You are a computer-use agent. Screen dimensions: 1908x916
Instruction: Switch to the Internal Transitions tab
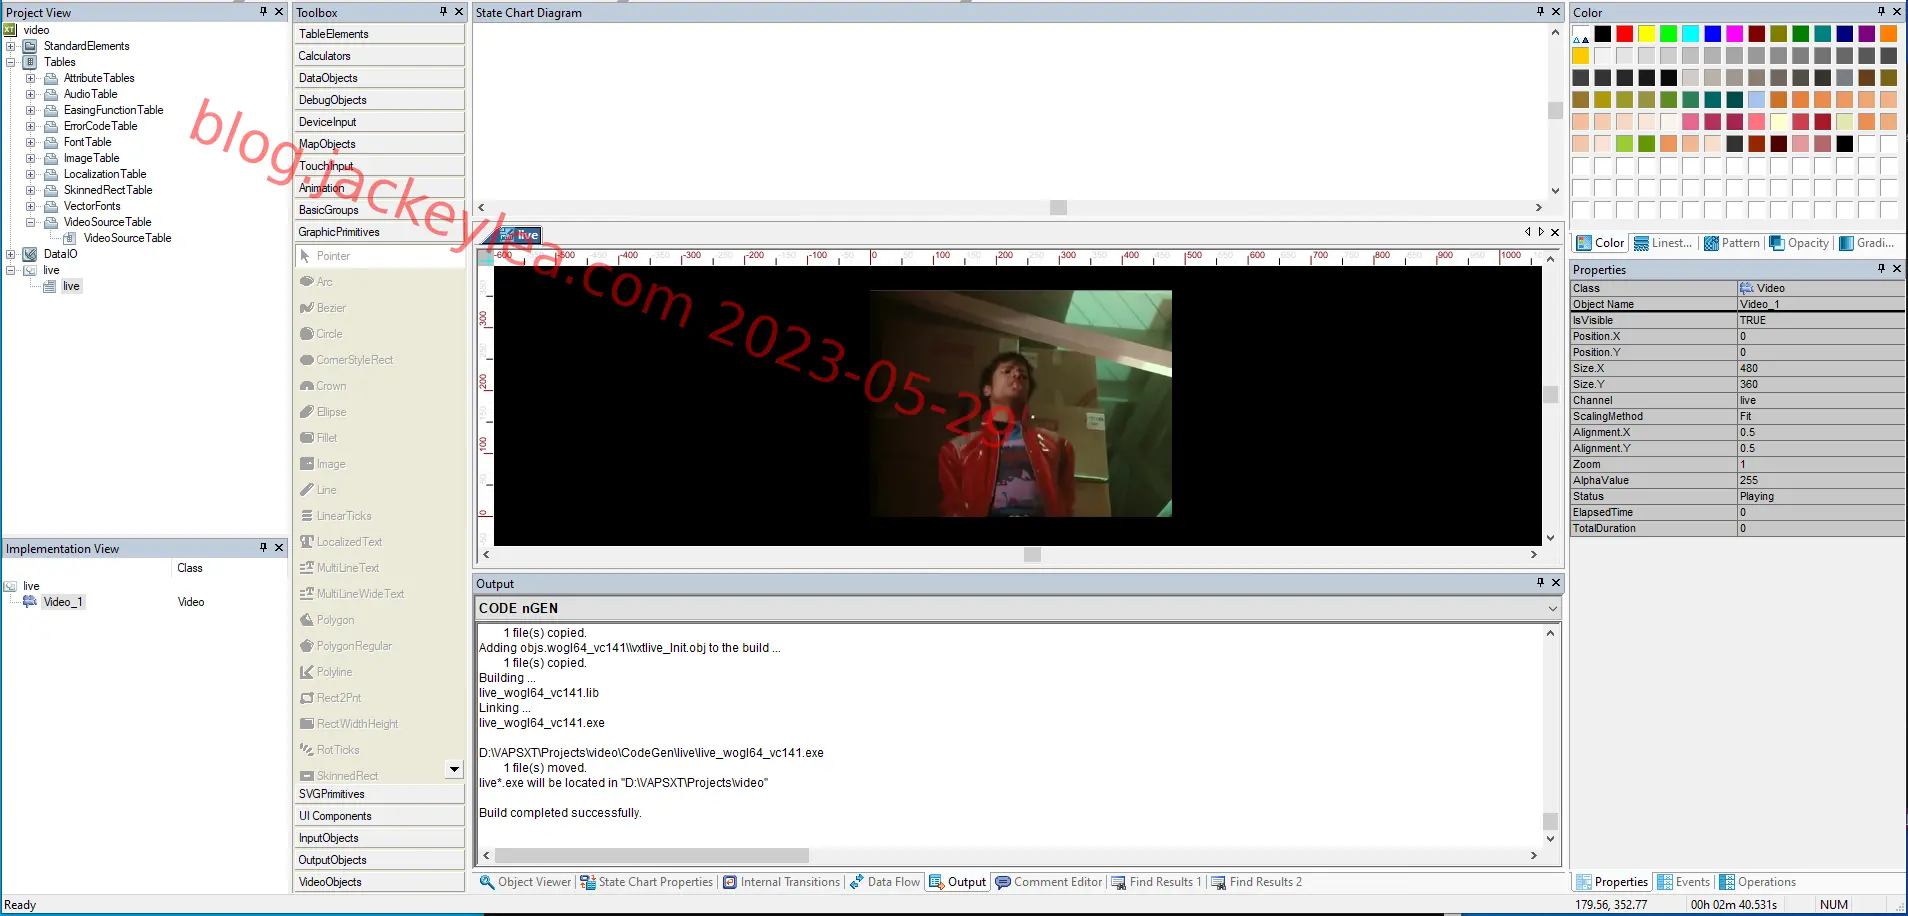click(781, 882)
